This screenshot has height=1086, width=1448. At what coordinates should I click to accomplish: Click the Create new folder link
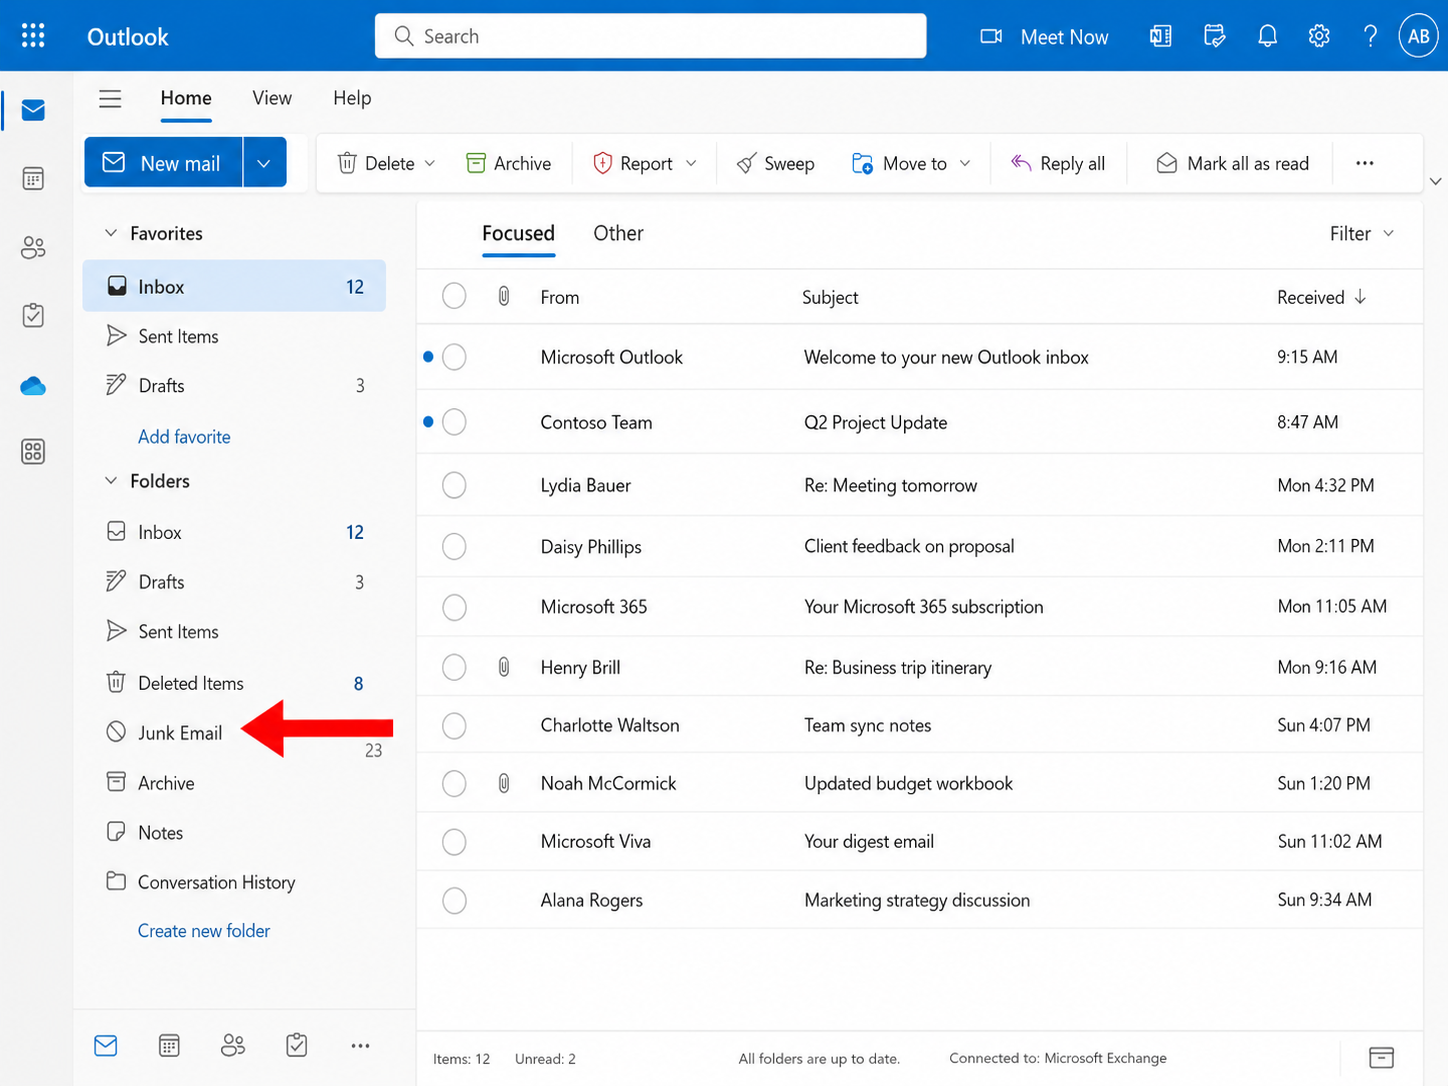tap(204, 931)
